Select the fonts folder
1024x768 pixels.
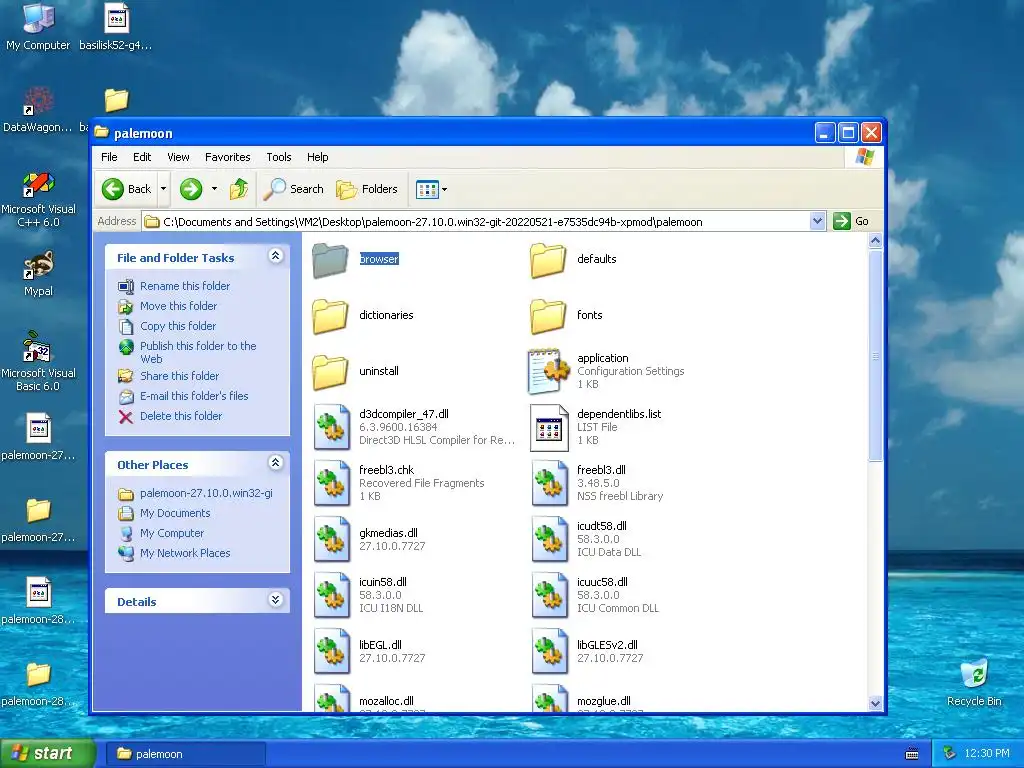(548, 316)
